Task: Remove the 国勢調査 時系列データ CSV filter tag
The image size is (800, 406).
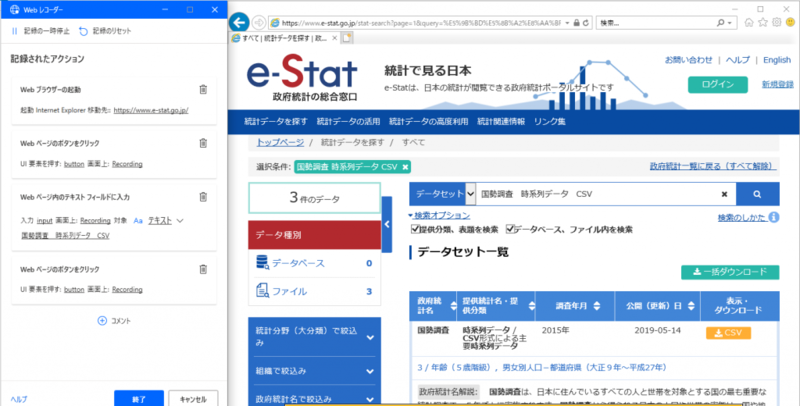Action: tap(405, 167)
